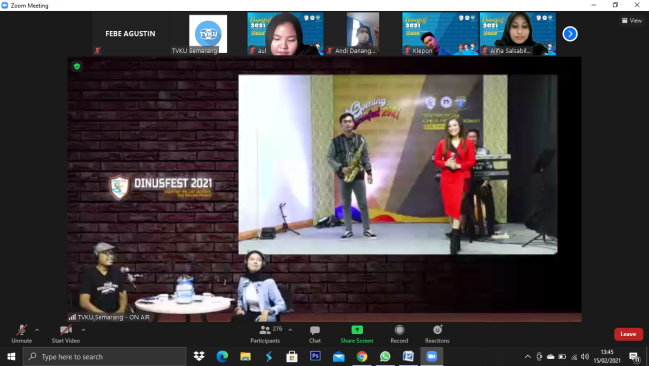Open the Windows Start menu

[11, 356]
